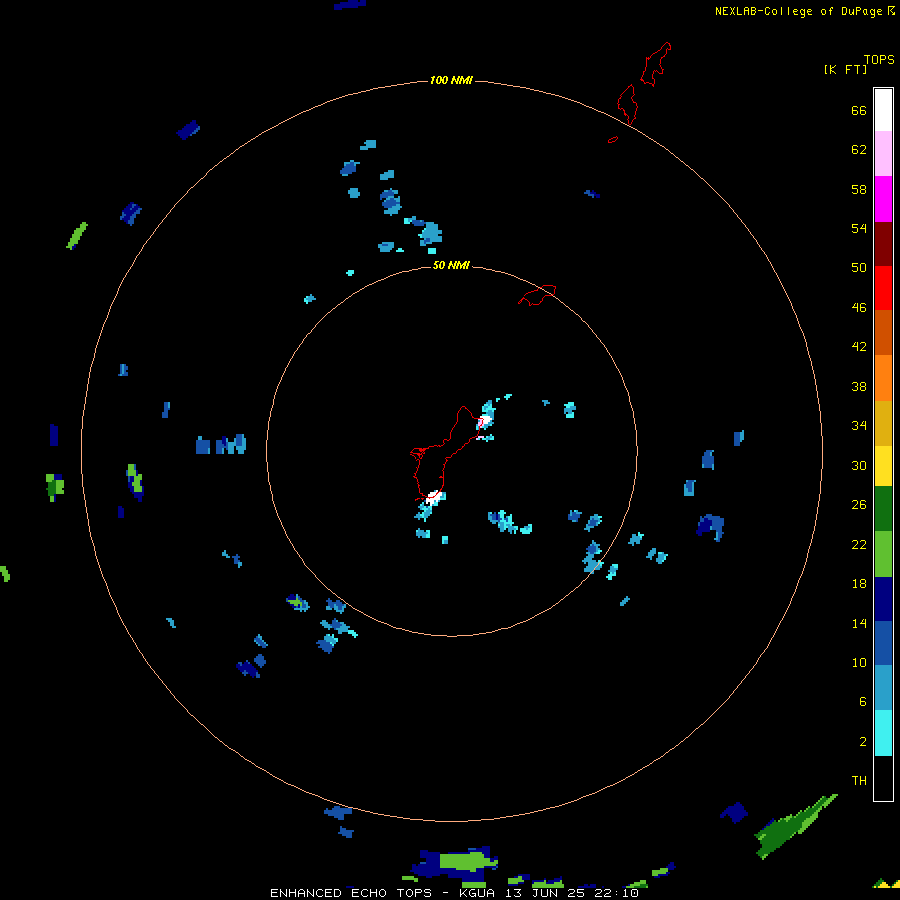This screenshot has height=900, width=900.
Task: Click the legend value 42
Action: [859, 347]
